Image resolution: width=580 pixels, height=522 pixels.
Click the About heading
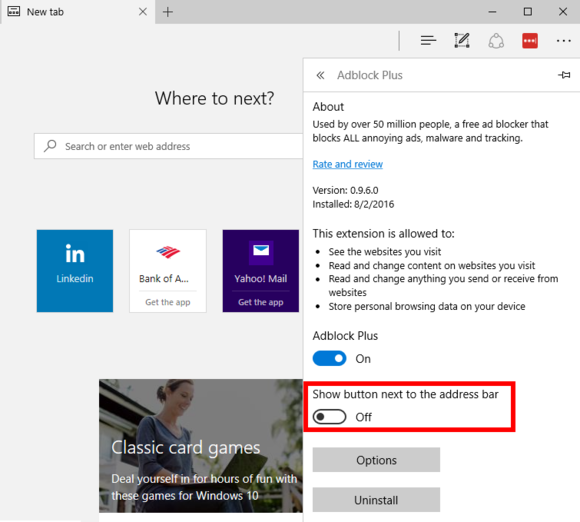click(328, 107)
